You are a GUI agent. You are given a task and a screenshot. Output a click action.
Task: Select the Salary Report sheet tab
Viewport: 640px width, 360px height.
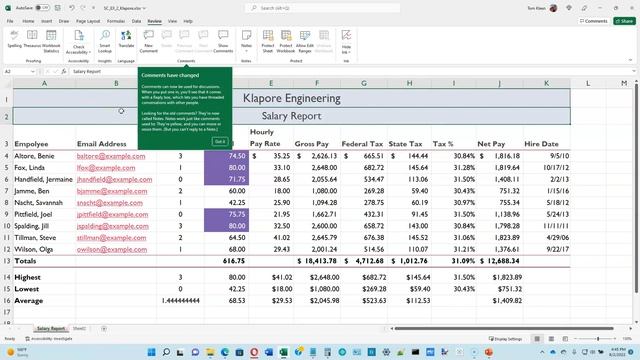click(x=51, y=329)
